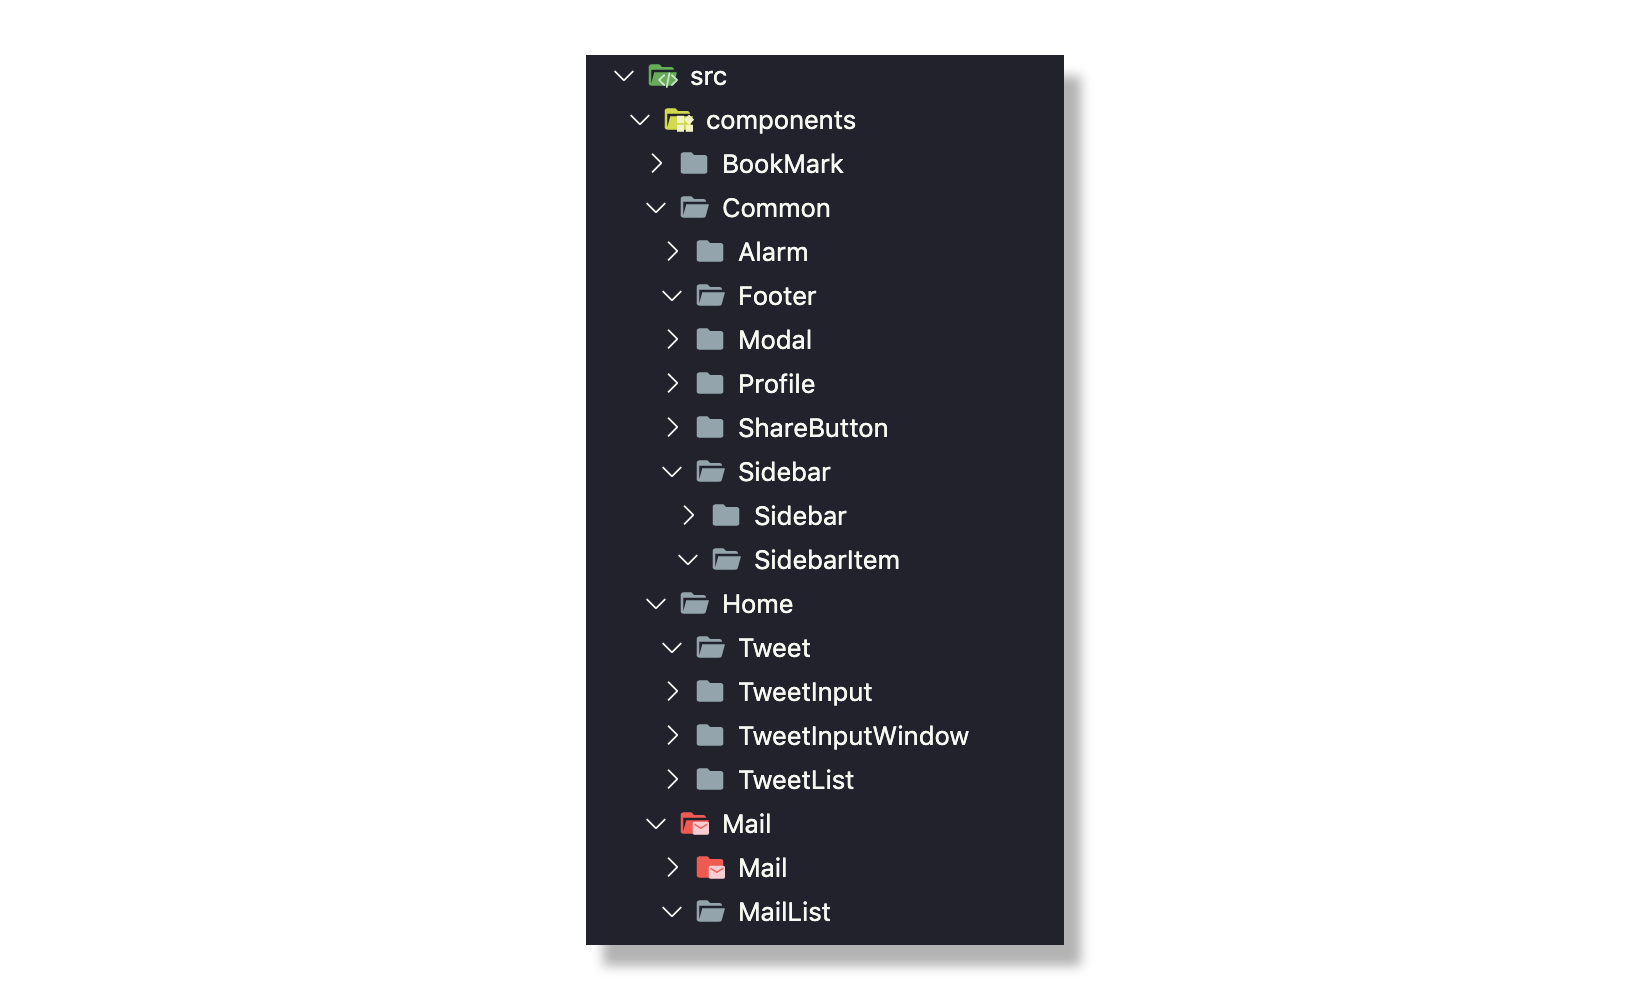Click the yellow components folder icon
This screenshot has width=1650, height=1000.
tap(679, 121)
